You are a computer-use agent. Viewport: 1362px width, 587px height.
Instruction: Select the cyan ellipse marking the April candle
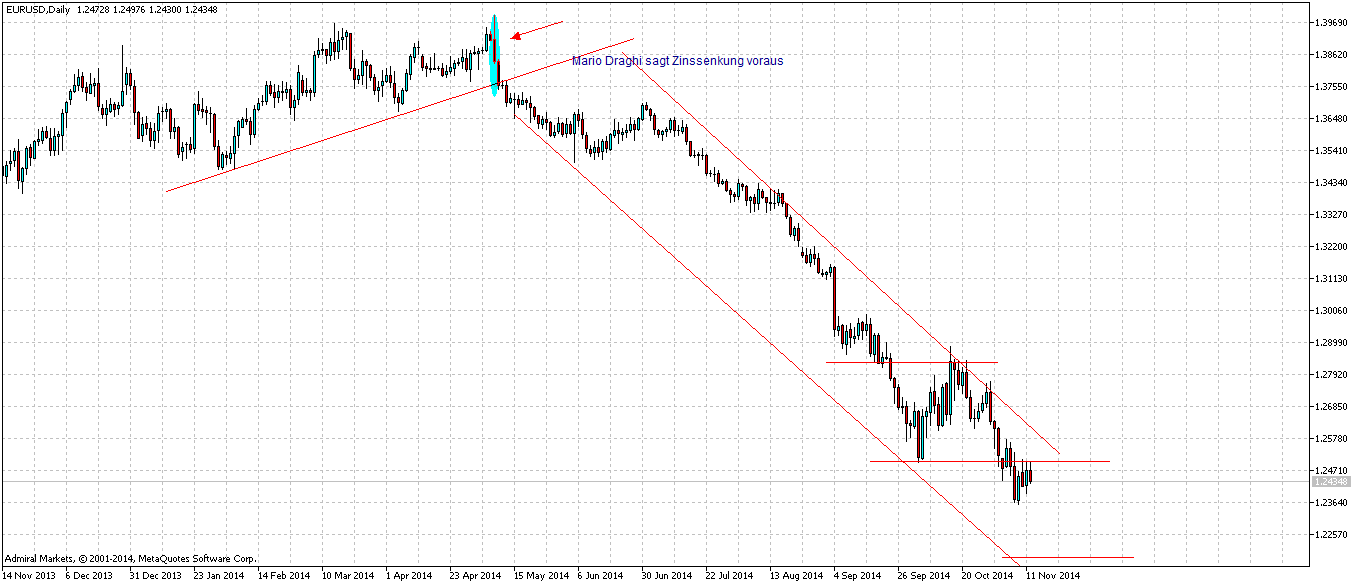tap(494, 56)
